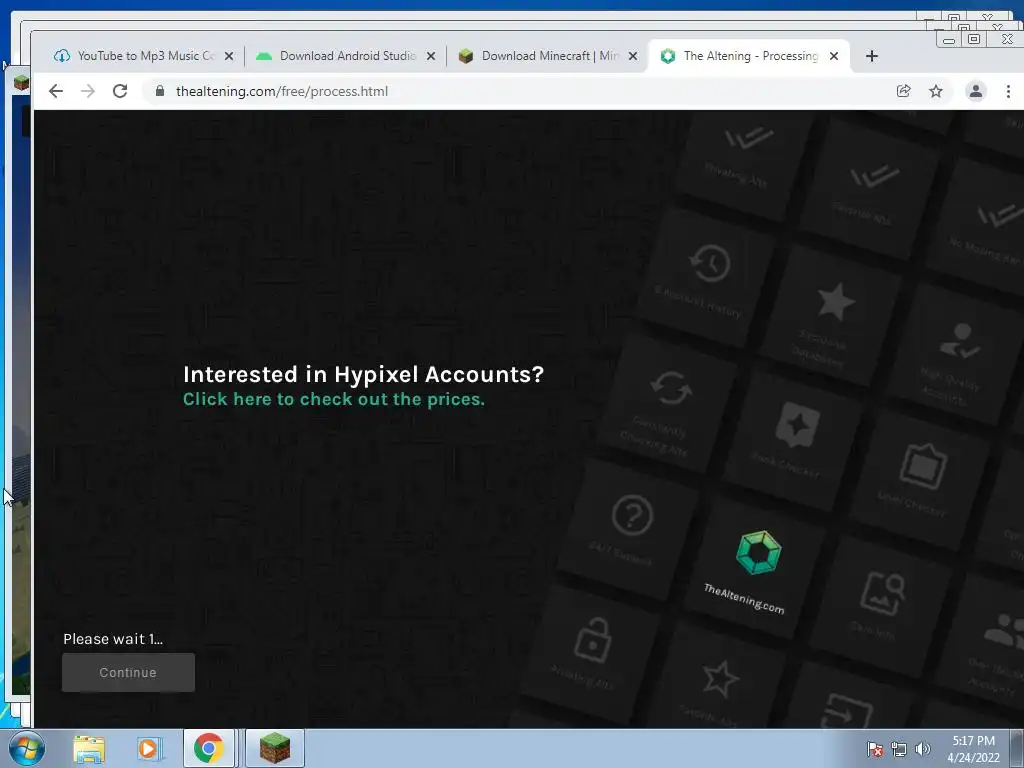Open the Action Center flag icon
1024x768 pixels.
874,750
